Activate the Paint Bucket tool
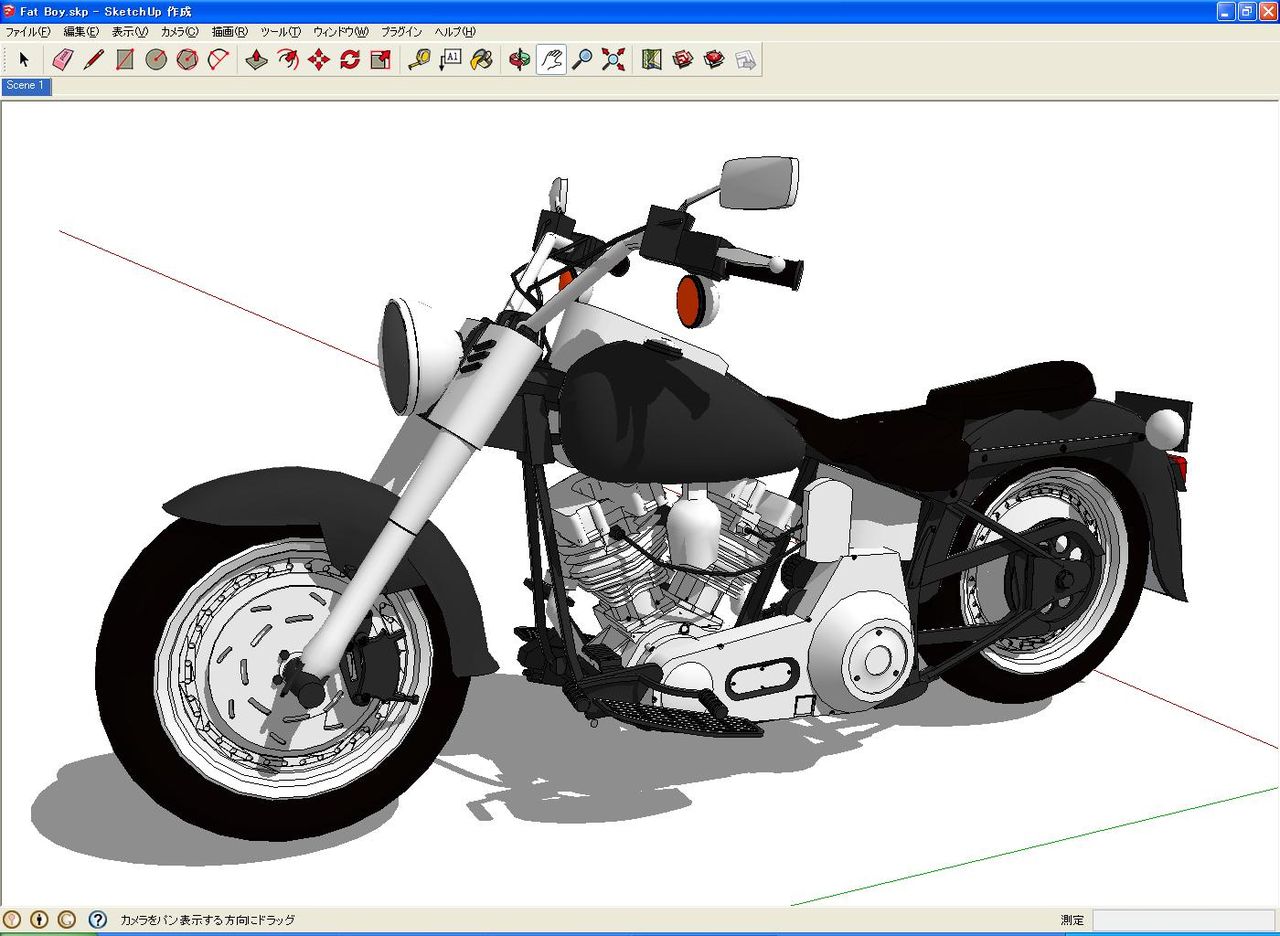1280x936 pixels. point(482,60)
